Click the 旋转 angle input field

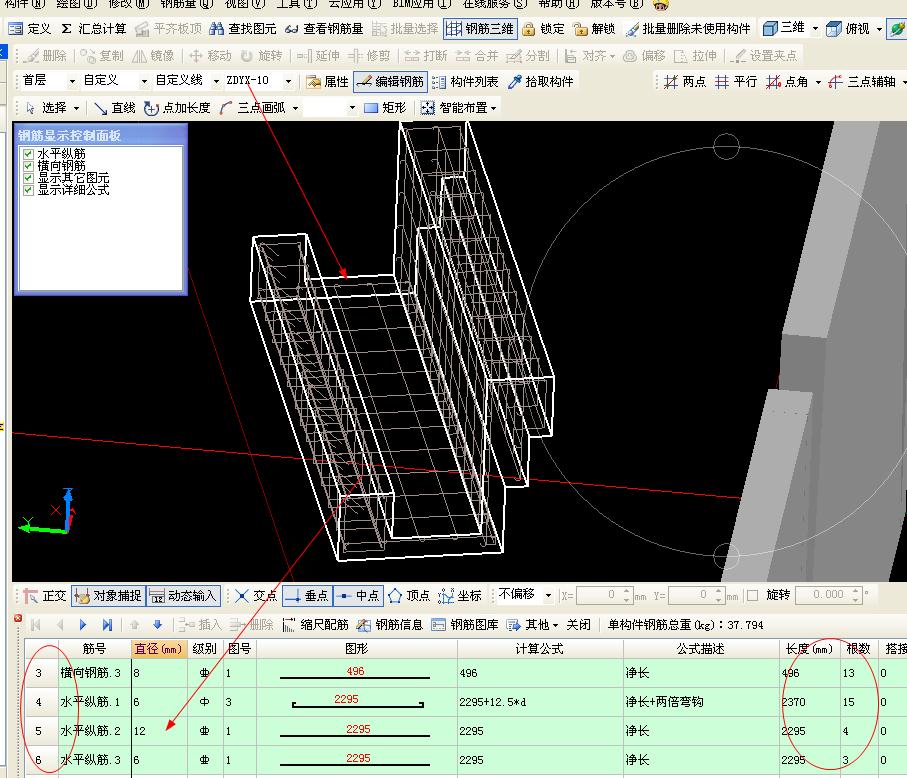pyautogui.click(x=825, y=595)
